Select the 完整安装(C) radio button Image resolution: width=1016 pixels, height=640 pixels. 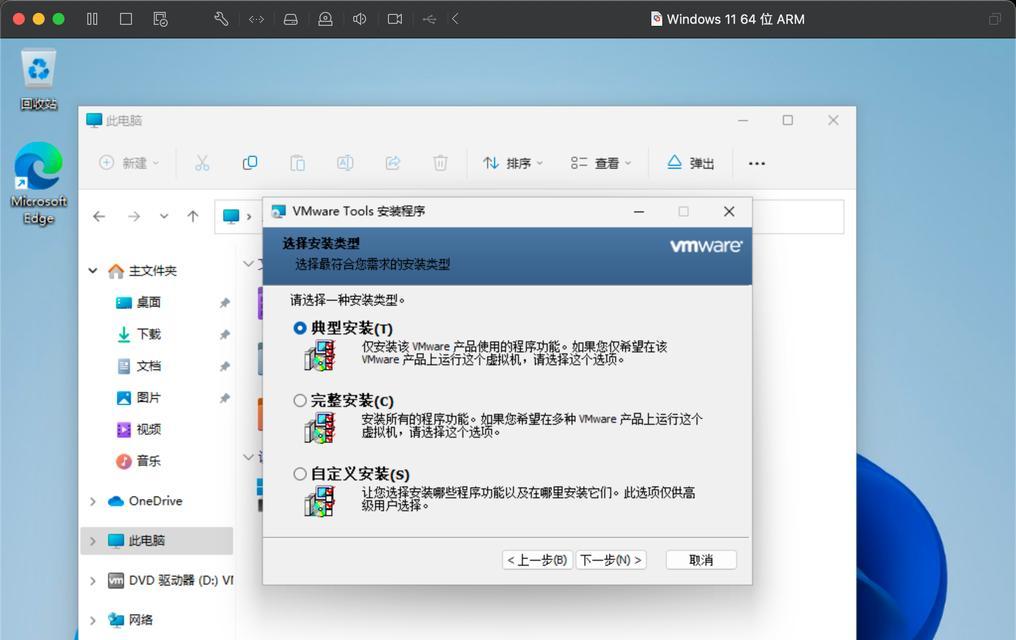point(299,401)
